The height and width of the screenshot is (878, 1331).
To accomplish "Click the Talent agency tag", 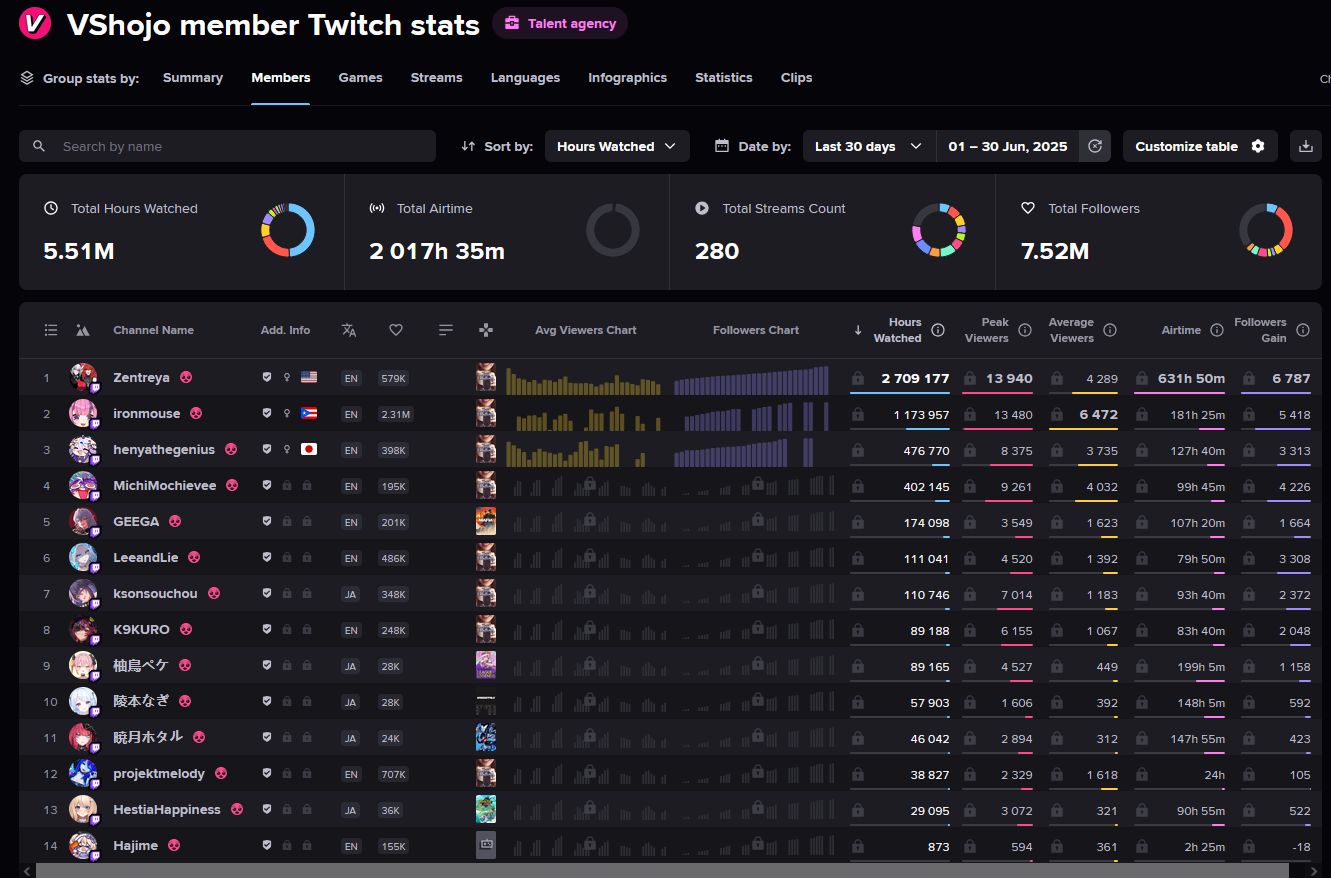I will (x=560, y=24).
